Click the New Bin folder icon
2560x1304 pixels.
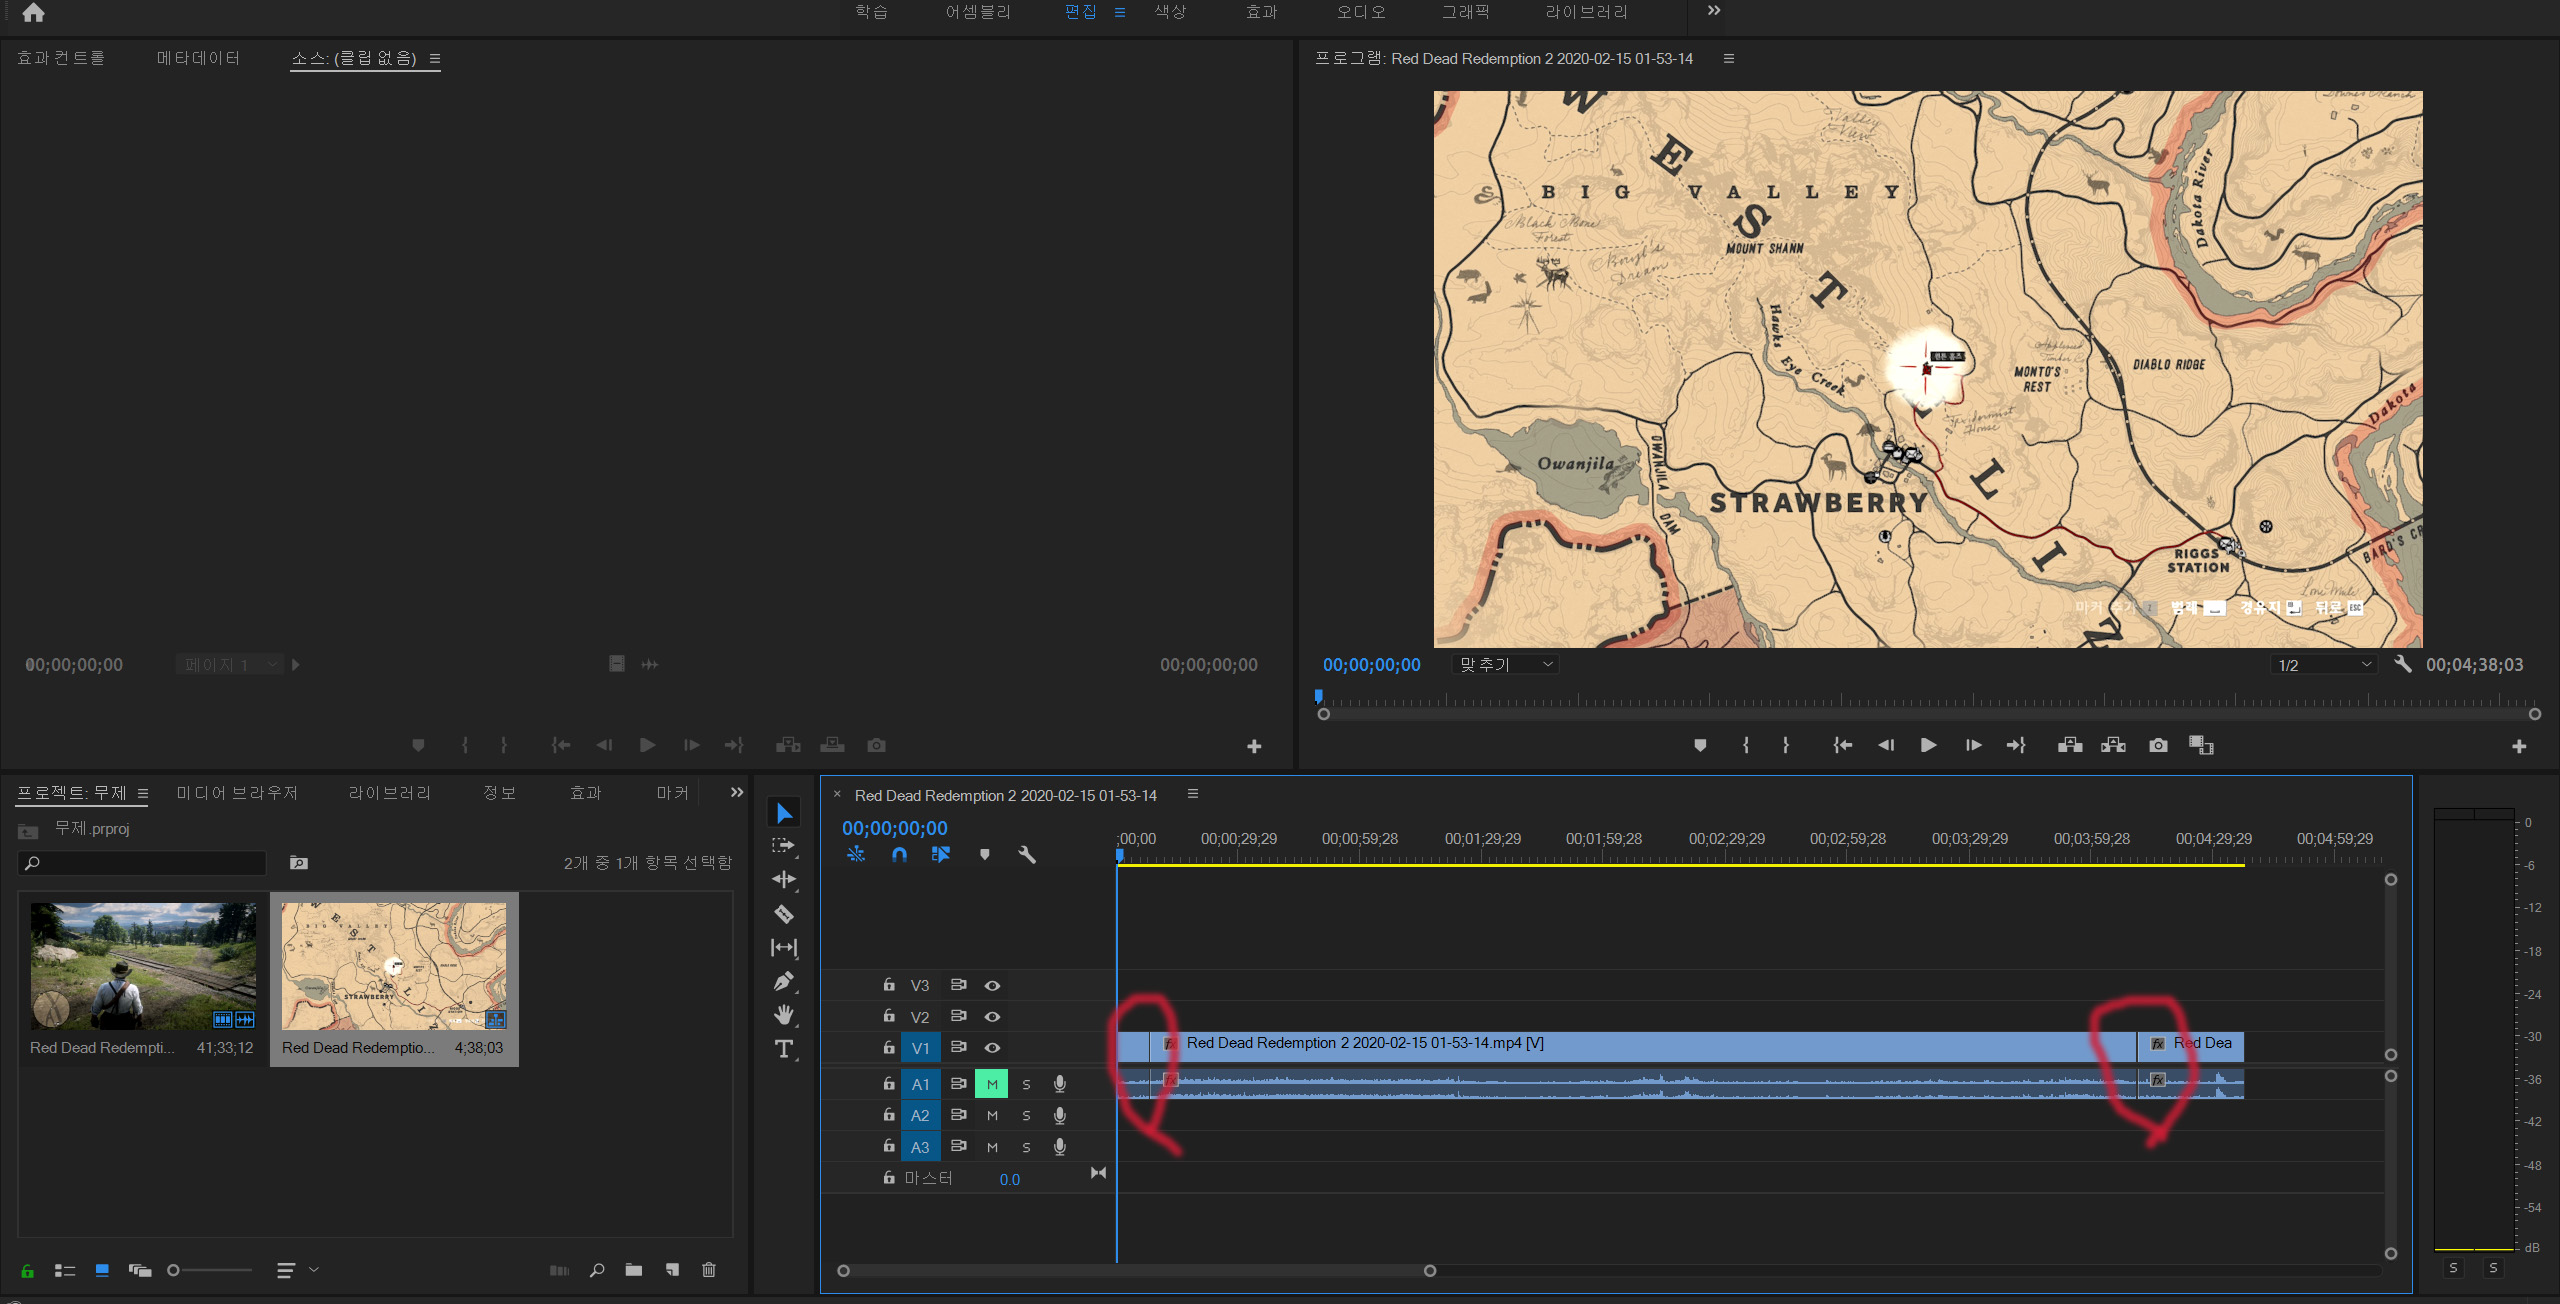pyautogui.click(x=634, y=1270)
